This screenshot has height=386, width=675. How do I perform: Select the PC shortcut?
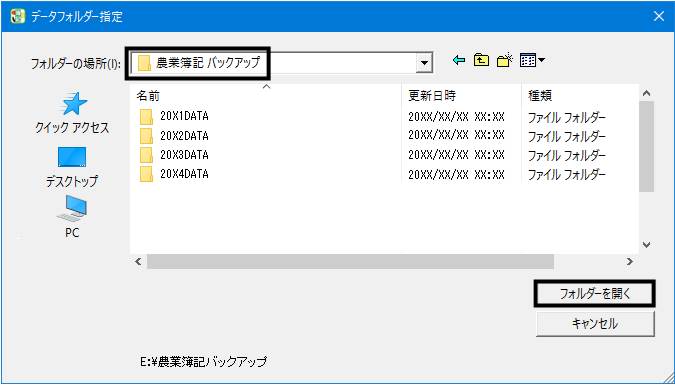coord(72,217)
